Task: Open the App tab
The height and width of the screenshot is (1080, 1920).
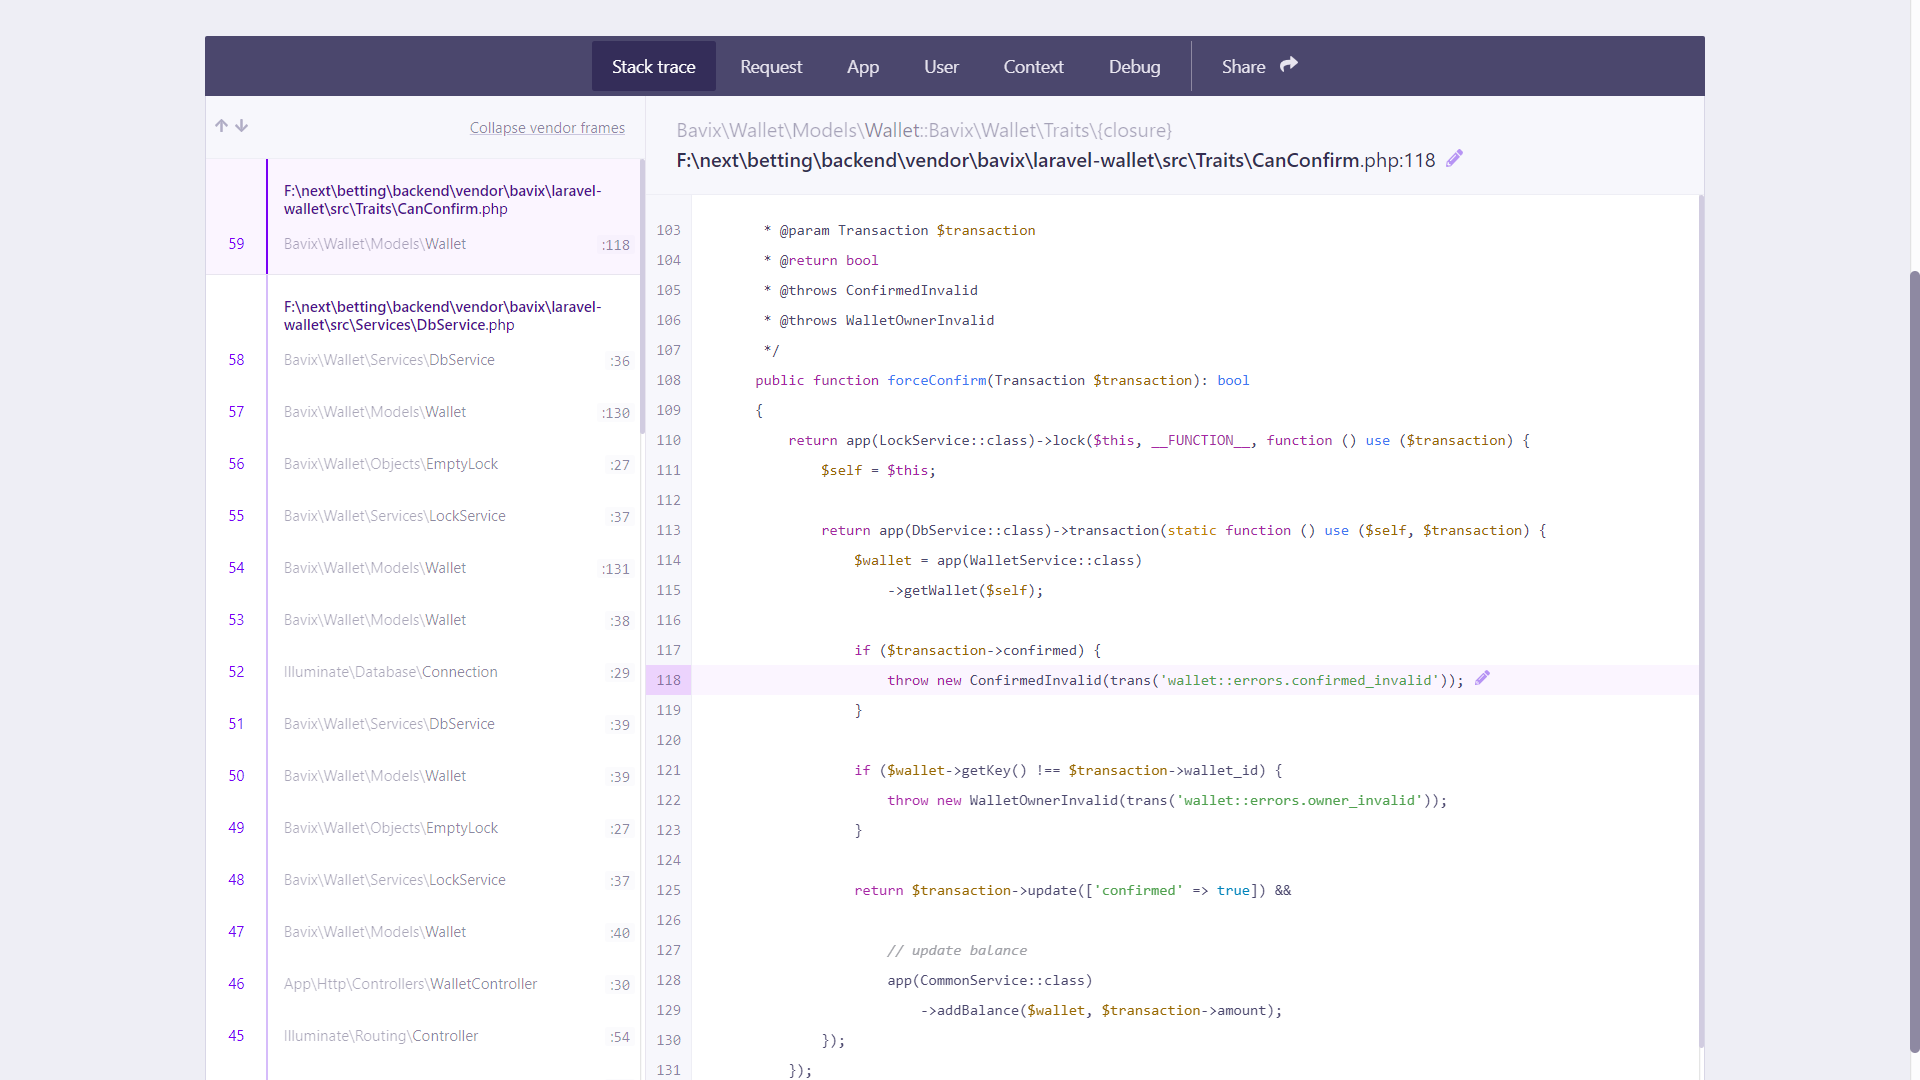Action: click(x=862, y=66)
